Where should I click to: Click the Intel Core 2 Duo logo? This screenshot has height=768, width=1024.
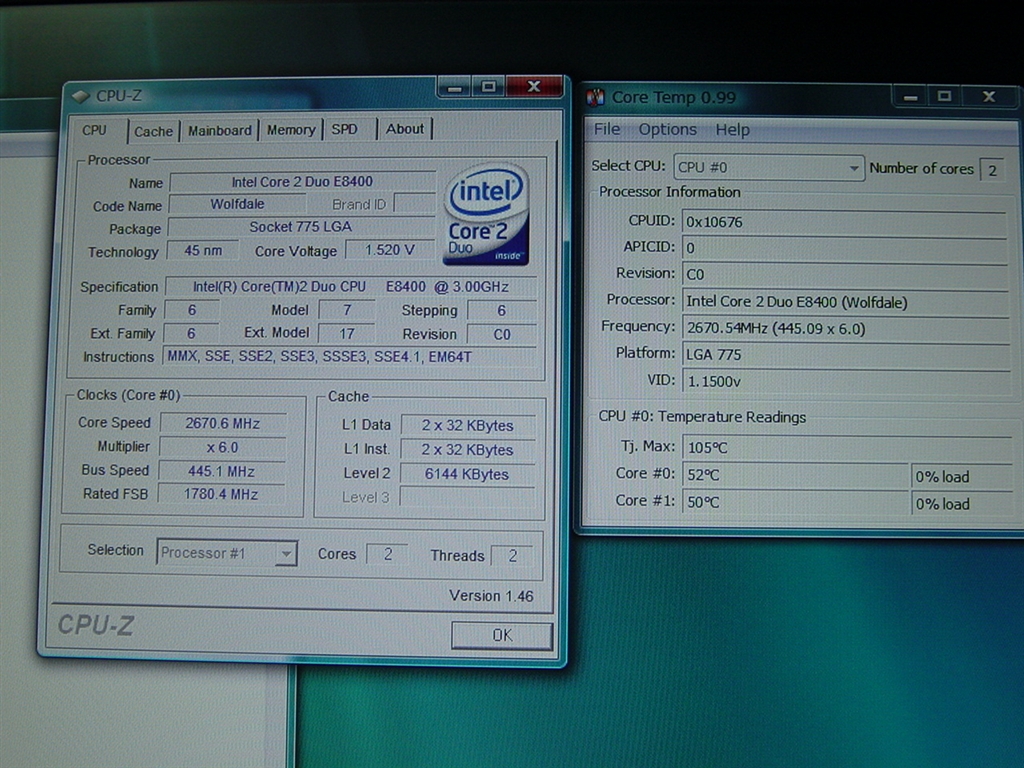[486, 214]
